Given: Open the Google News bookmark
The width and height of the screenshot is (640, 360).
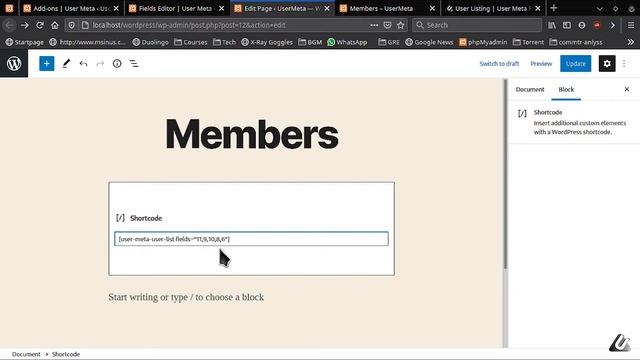Looking at the screenshot, I should click(429, 42).
